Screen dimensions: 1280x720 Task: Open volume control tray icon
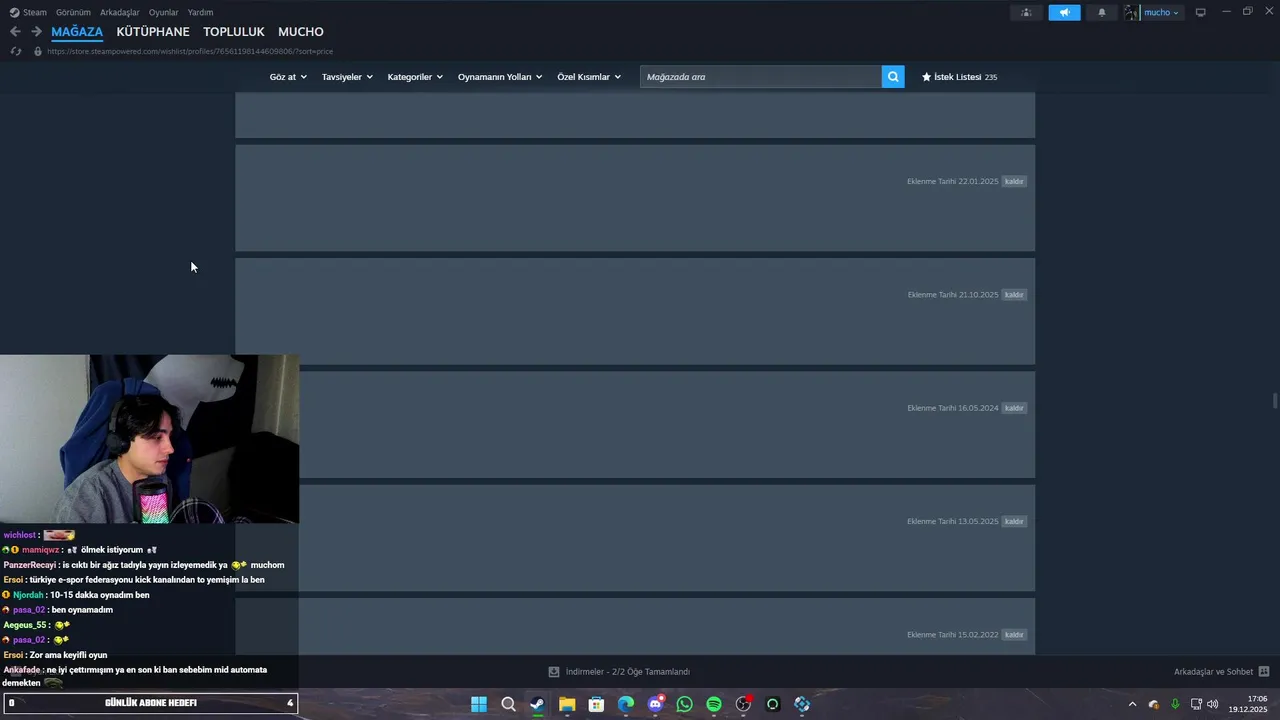tap(1213, 704)
